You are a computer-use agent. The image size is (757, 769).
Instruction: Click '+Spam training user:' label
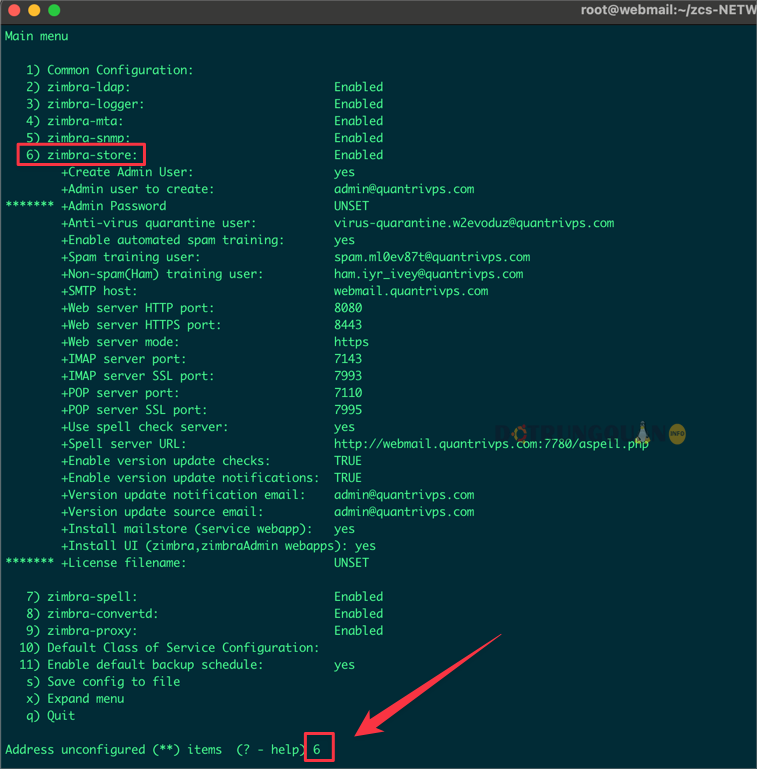click(131, 257)
